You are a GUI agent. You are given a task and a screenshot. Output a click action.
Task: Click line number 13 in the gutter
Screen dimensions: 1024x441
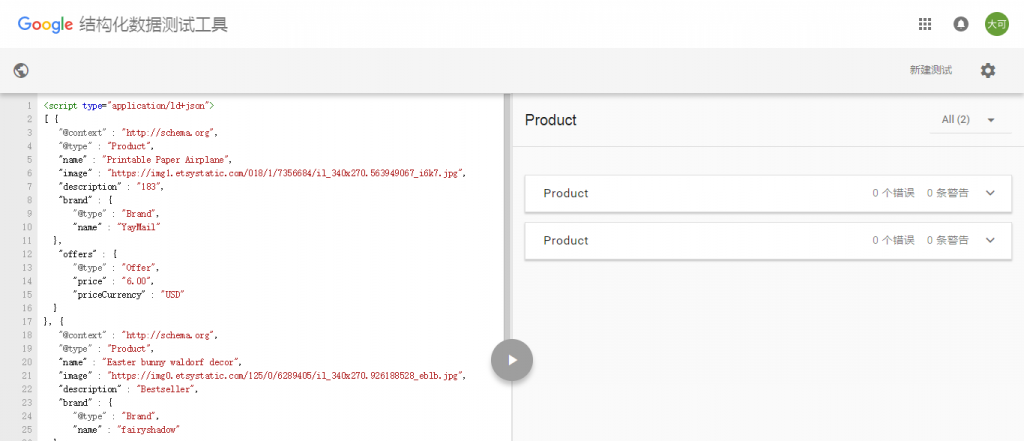[29, 268]
